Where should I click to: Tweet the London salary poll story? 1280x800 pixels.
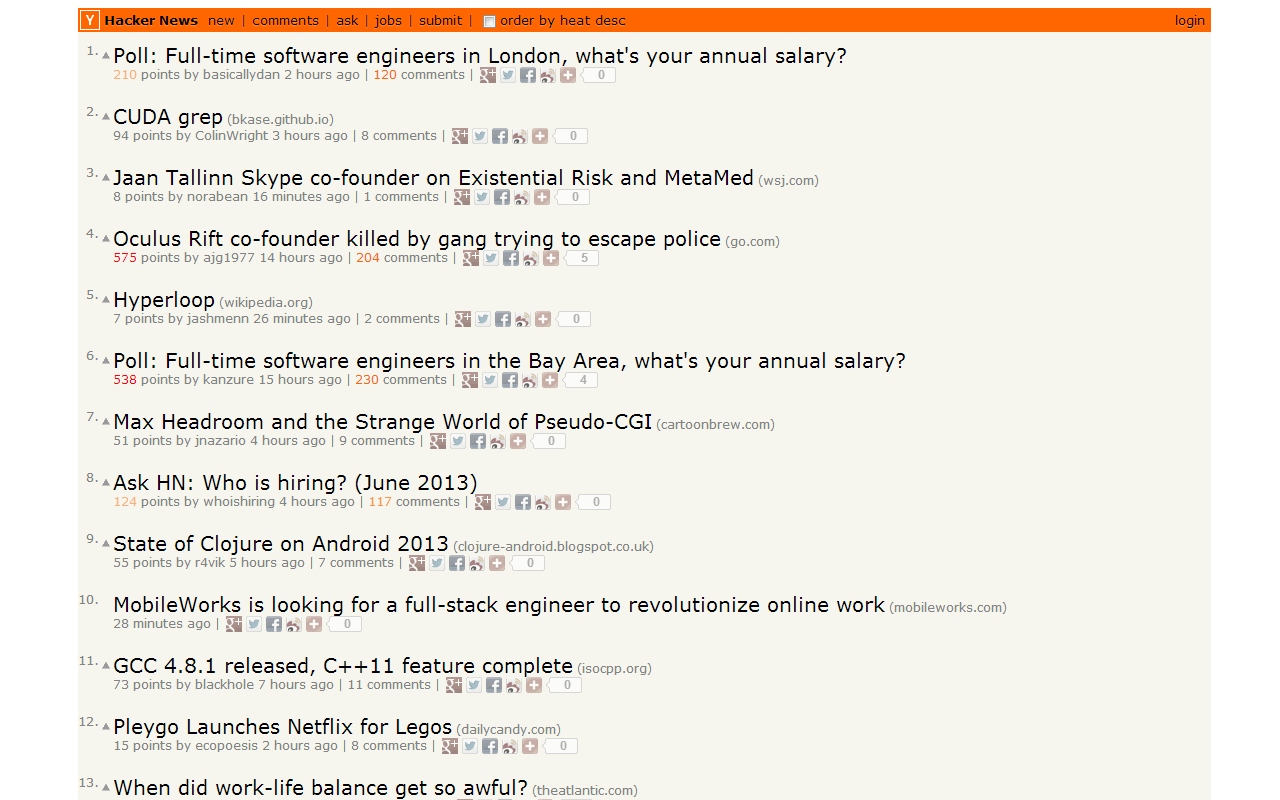[508, 75]
